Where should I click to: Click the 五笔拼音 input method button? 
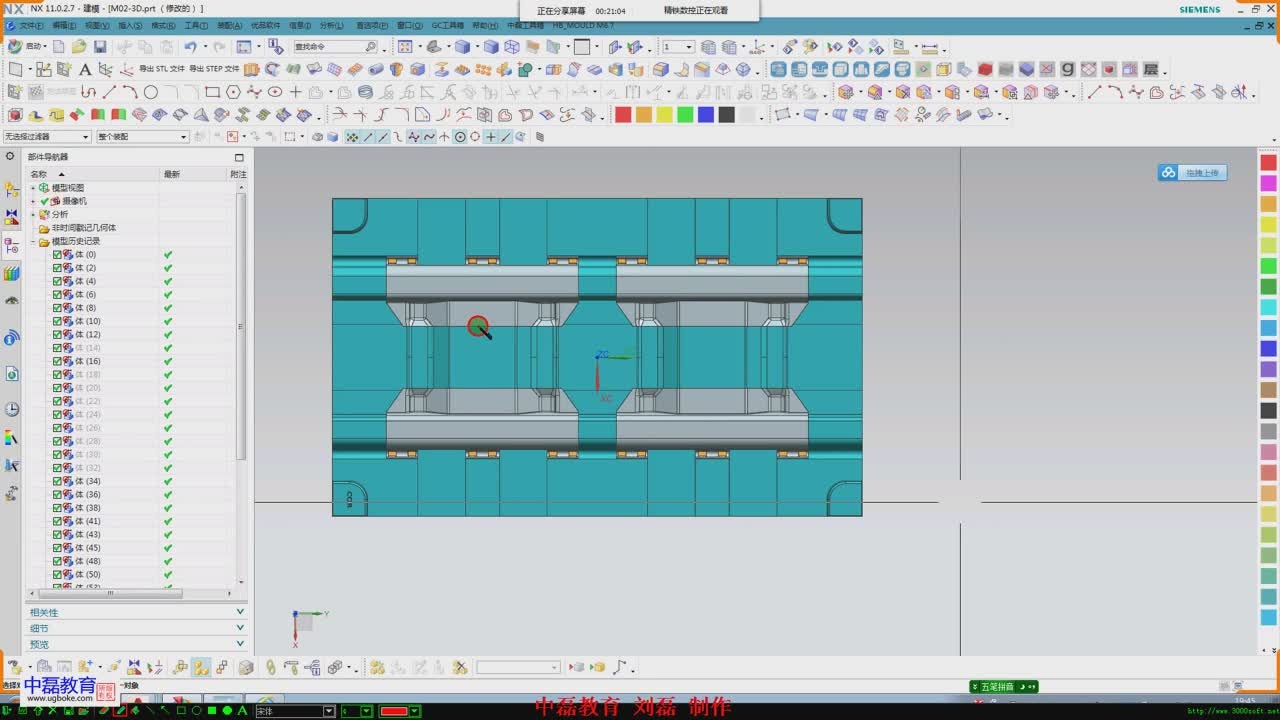[x=1004, y=687]
